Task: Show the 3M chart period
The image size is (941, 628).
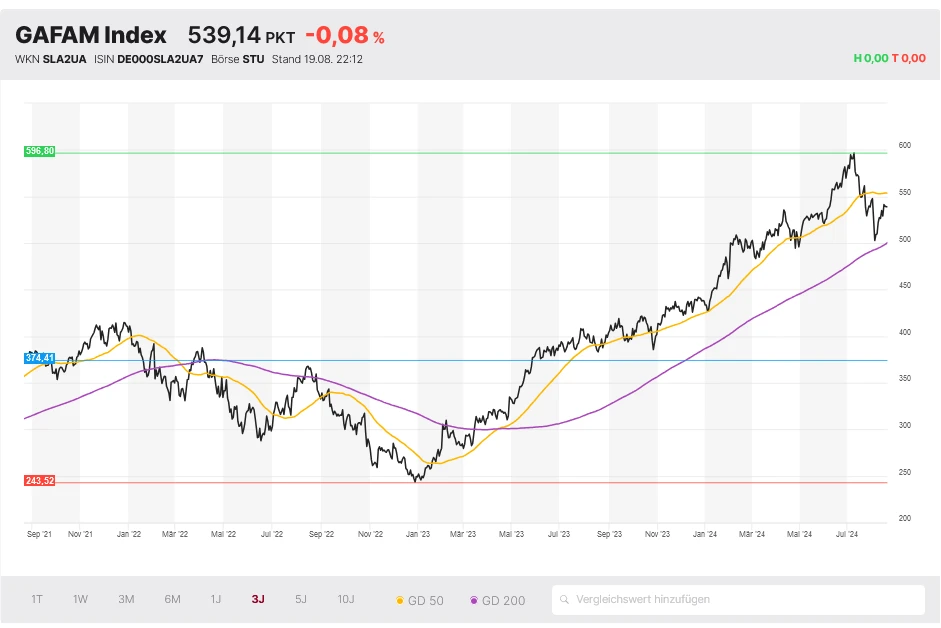Action: point(126,600)
